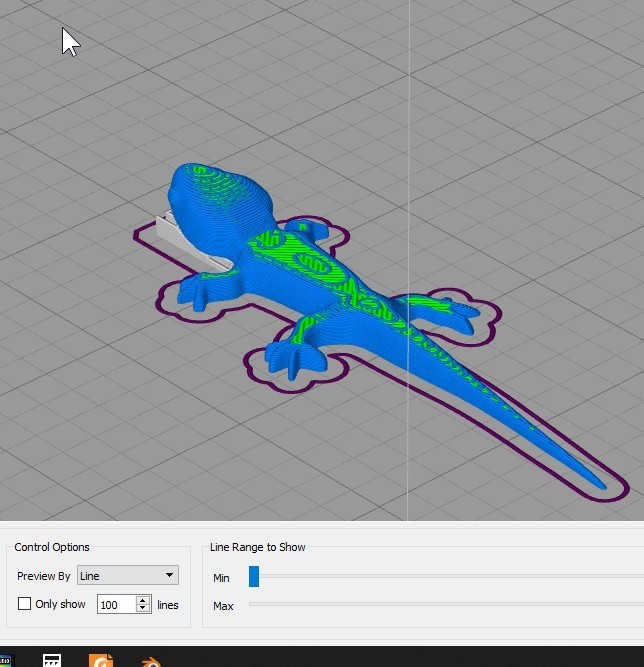The height and width of the screenshot is (667, 644).
Task: Click the gecko's front left foot
Action: click(x=197, y=294)
